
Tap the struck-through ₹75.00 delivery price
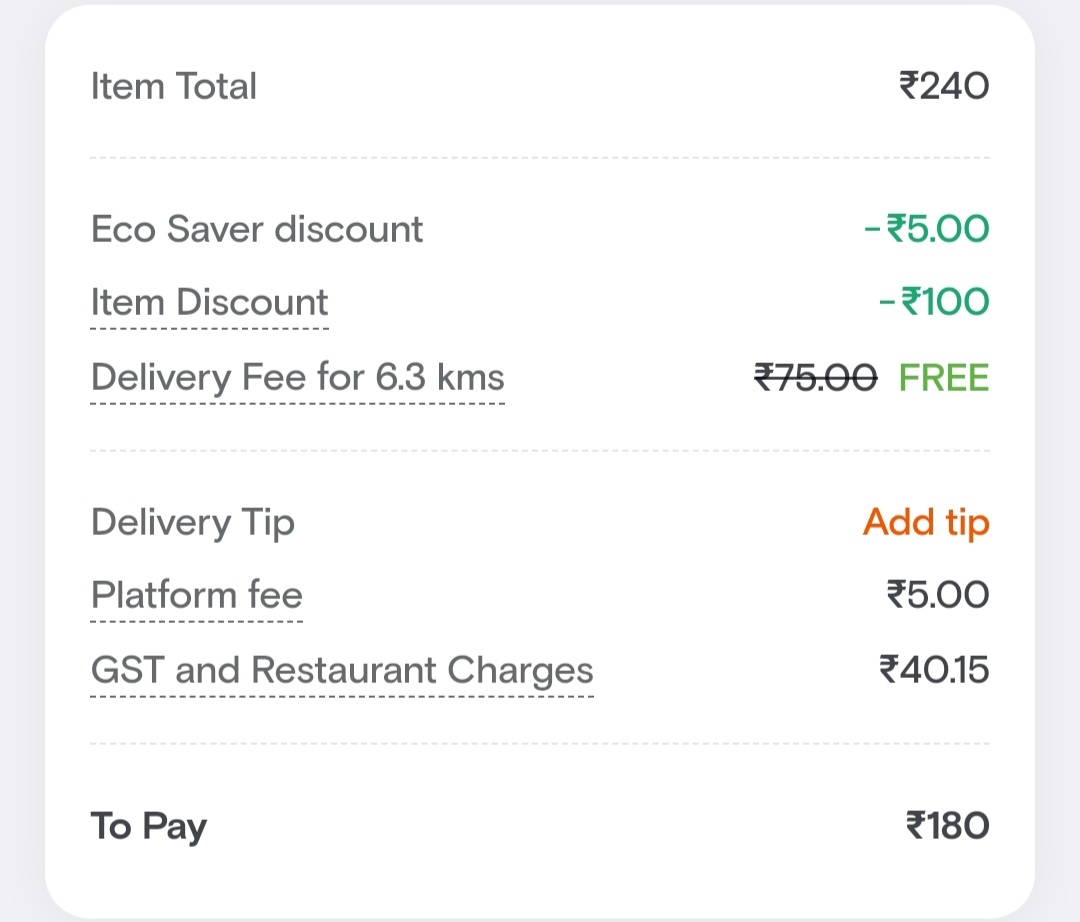[815, 378]
